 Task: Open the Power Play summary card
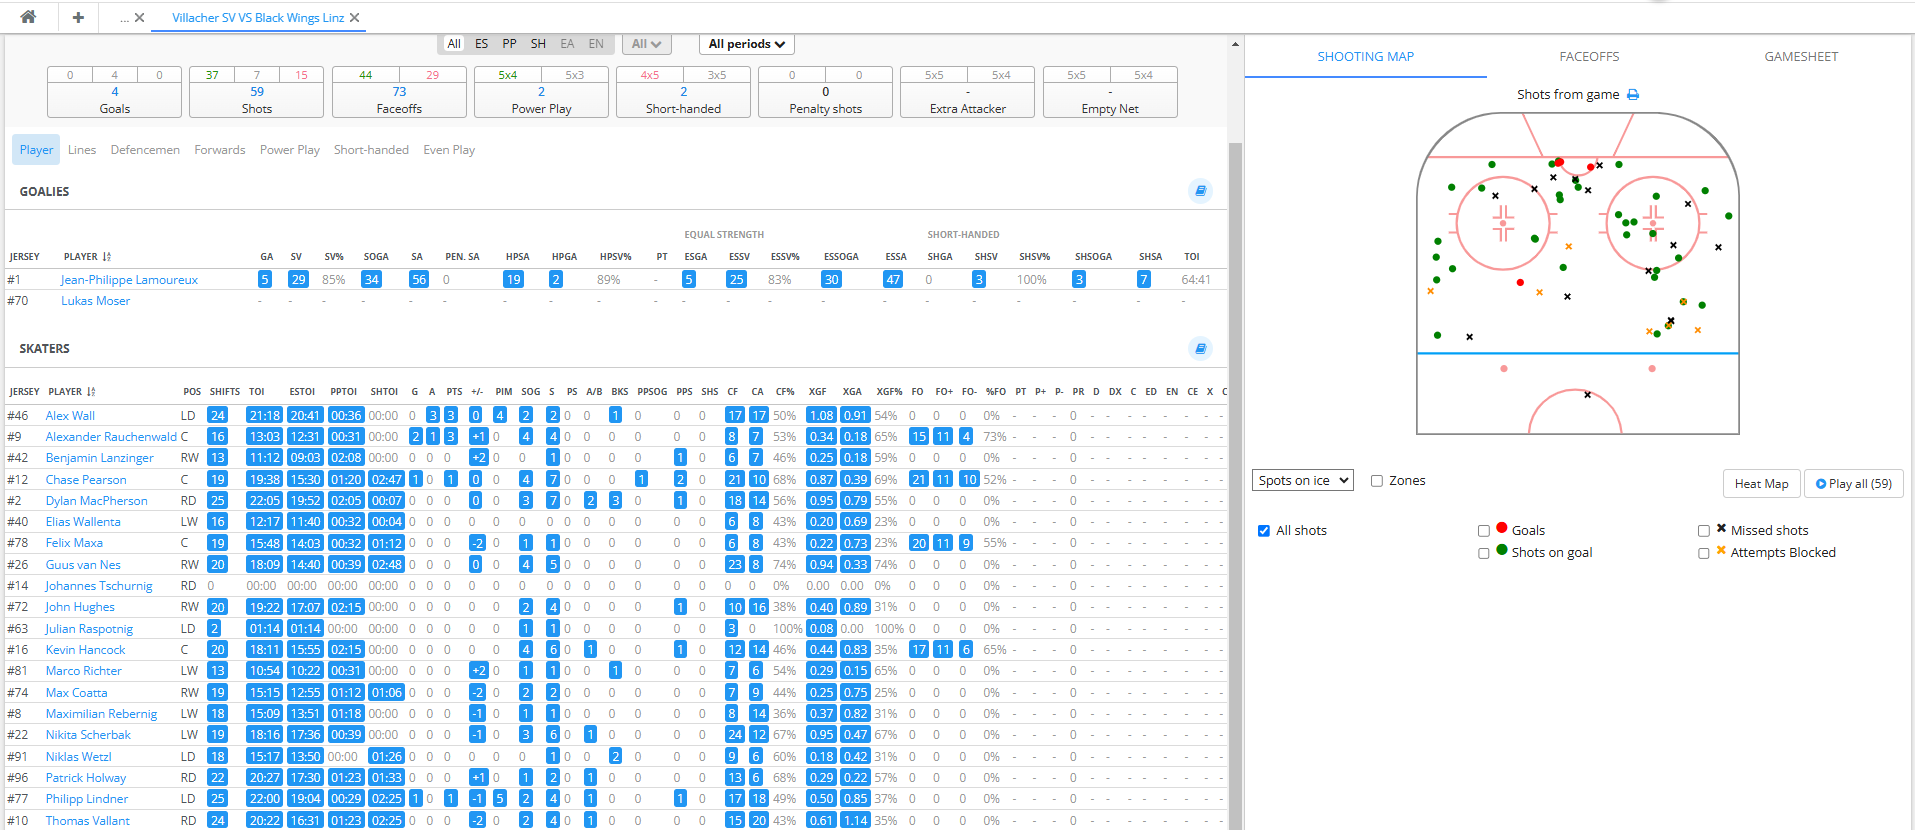pyautogui.click(x=541, y=92)
